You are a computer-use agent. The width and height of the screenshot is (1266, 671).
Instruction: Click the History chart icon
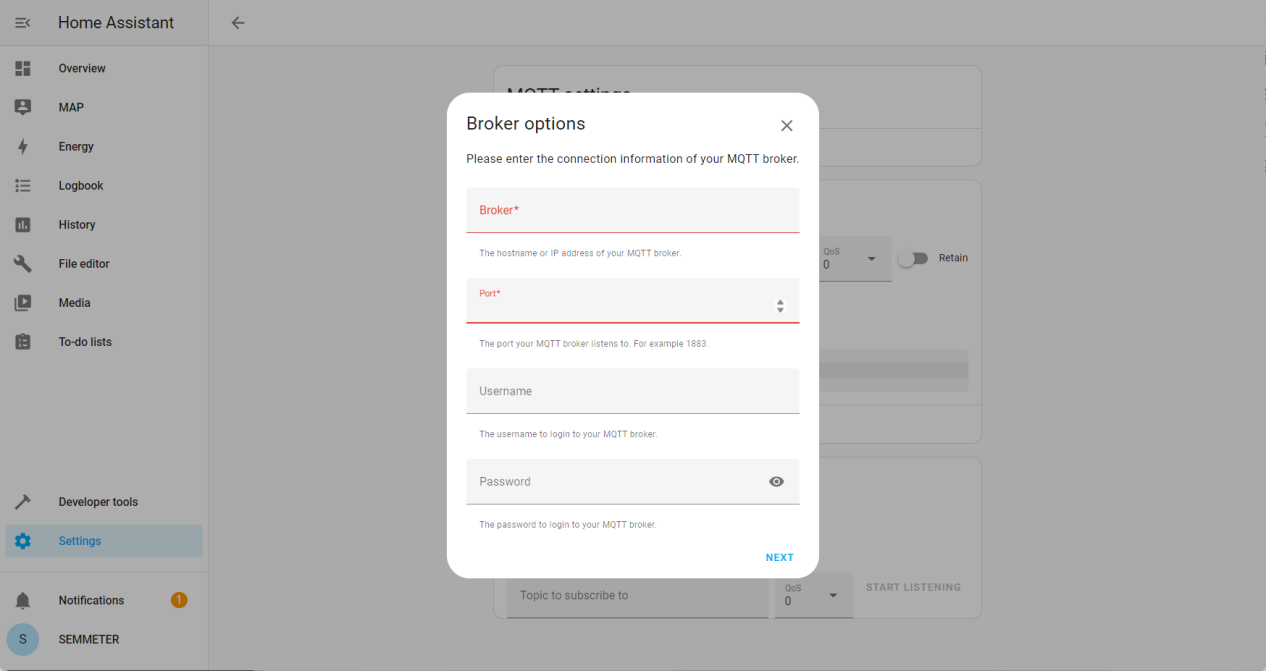pos(23,225)
